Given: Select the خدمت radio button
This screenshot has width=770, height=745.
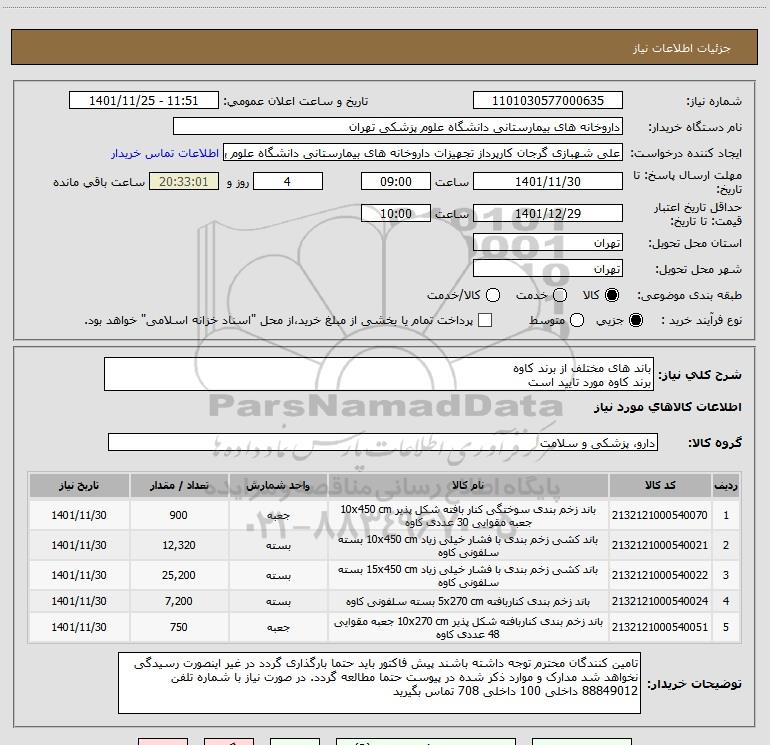Looking at the screenshot, I should click(x=560, y=295).
